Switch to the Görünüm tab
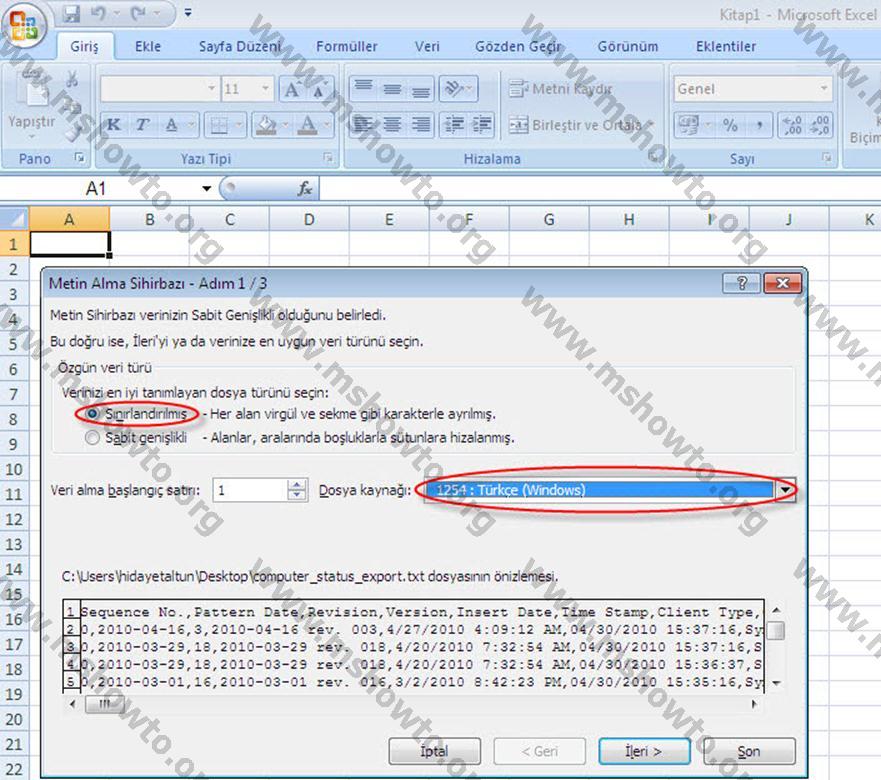The height and width of the screenshot is (780, 881). tap(628, 47)
